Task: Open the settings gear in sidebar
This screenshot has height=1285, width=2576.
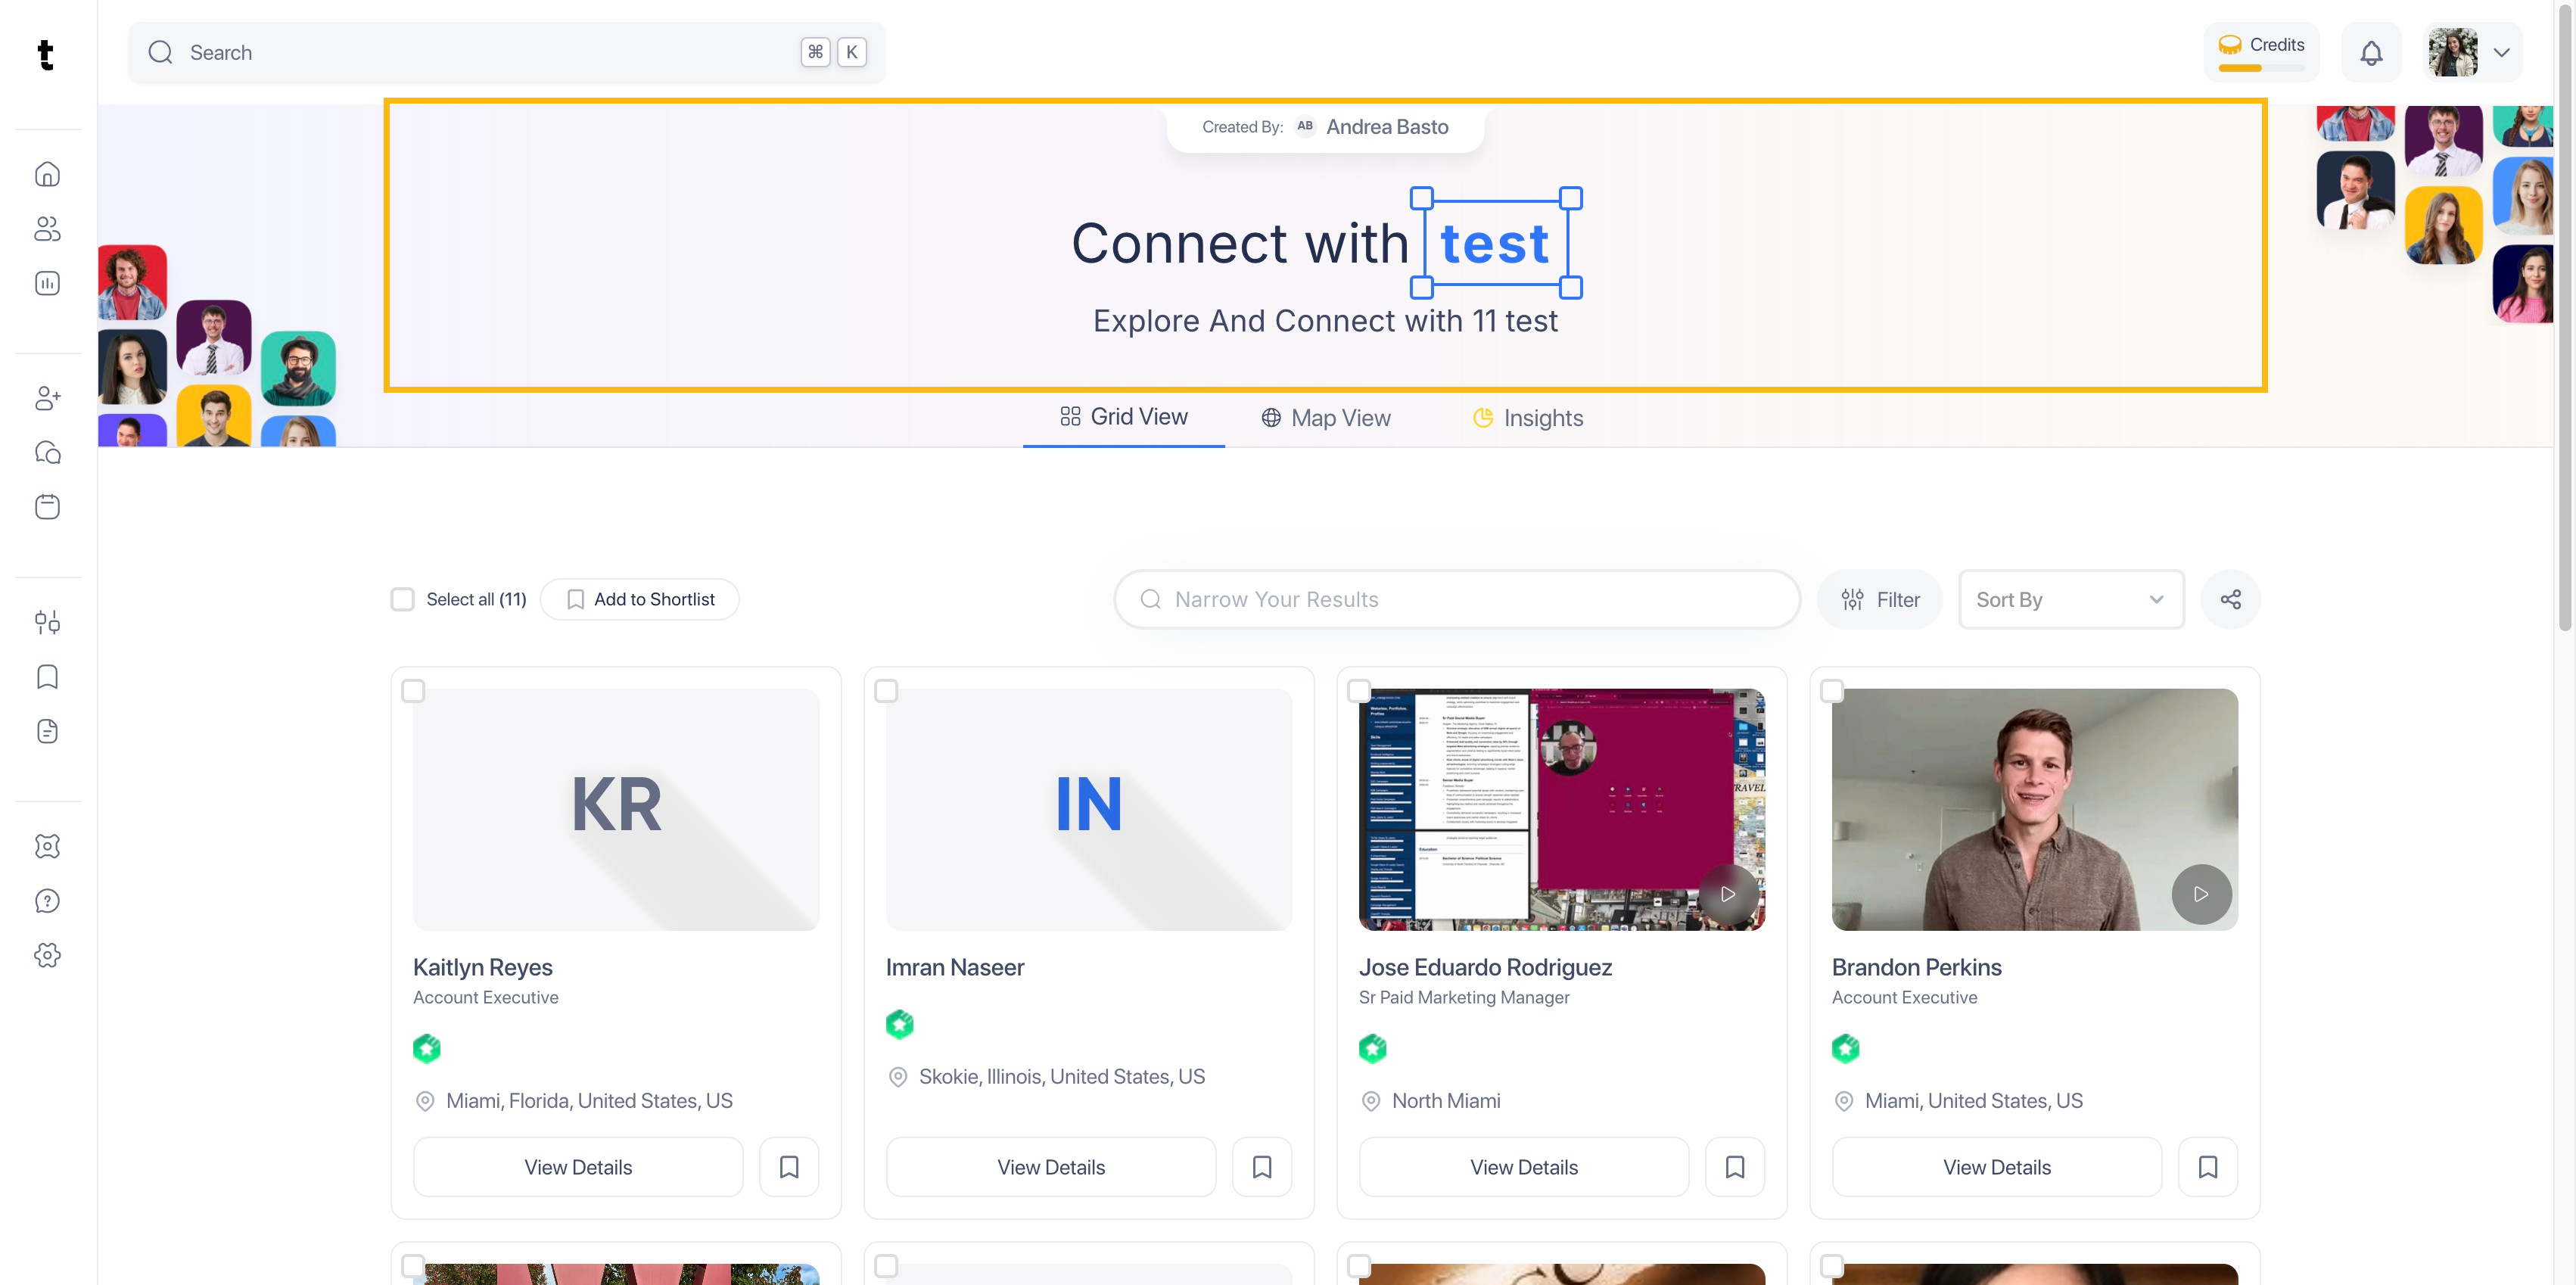Action: tap(47, 955)
